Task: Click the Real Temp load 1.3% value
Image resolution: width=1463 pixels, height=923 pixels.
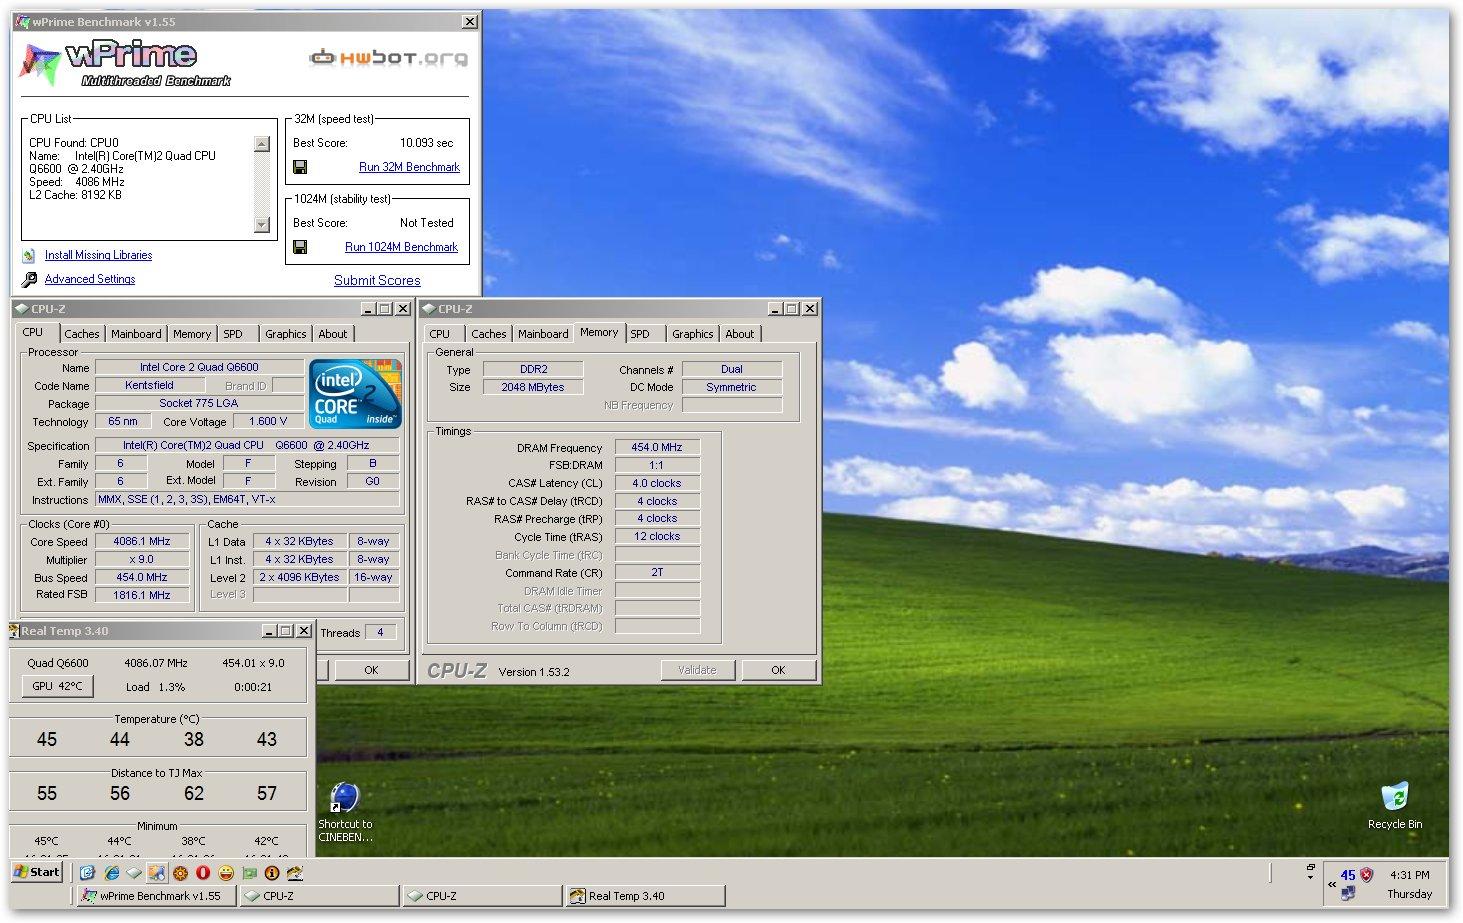Action: [172, 687]
